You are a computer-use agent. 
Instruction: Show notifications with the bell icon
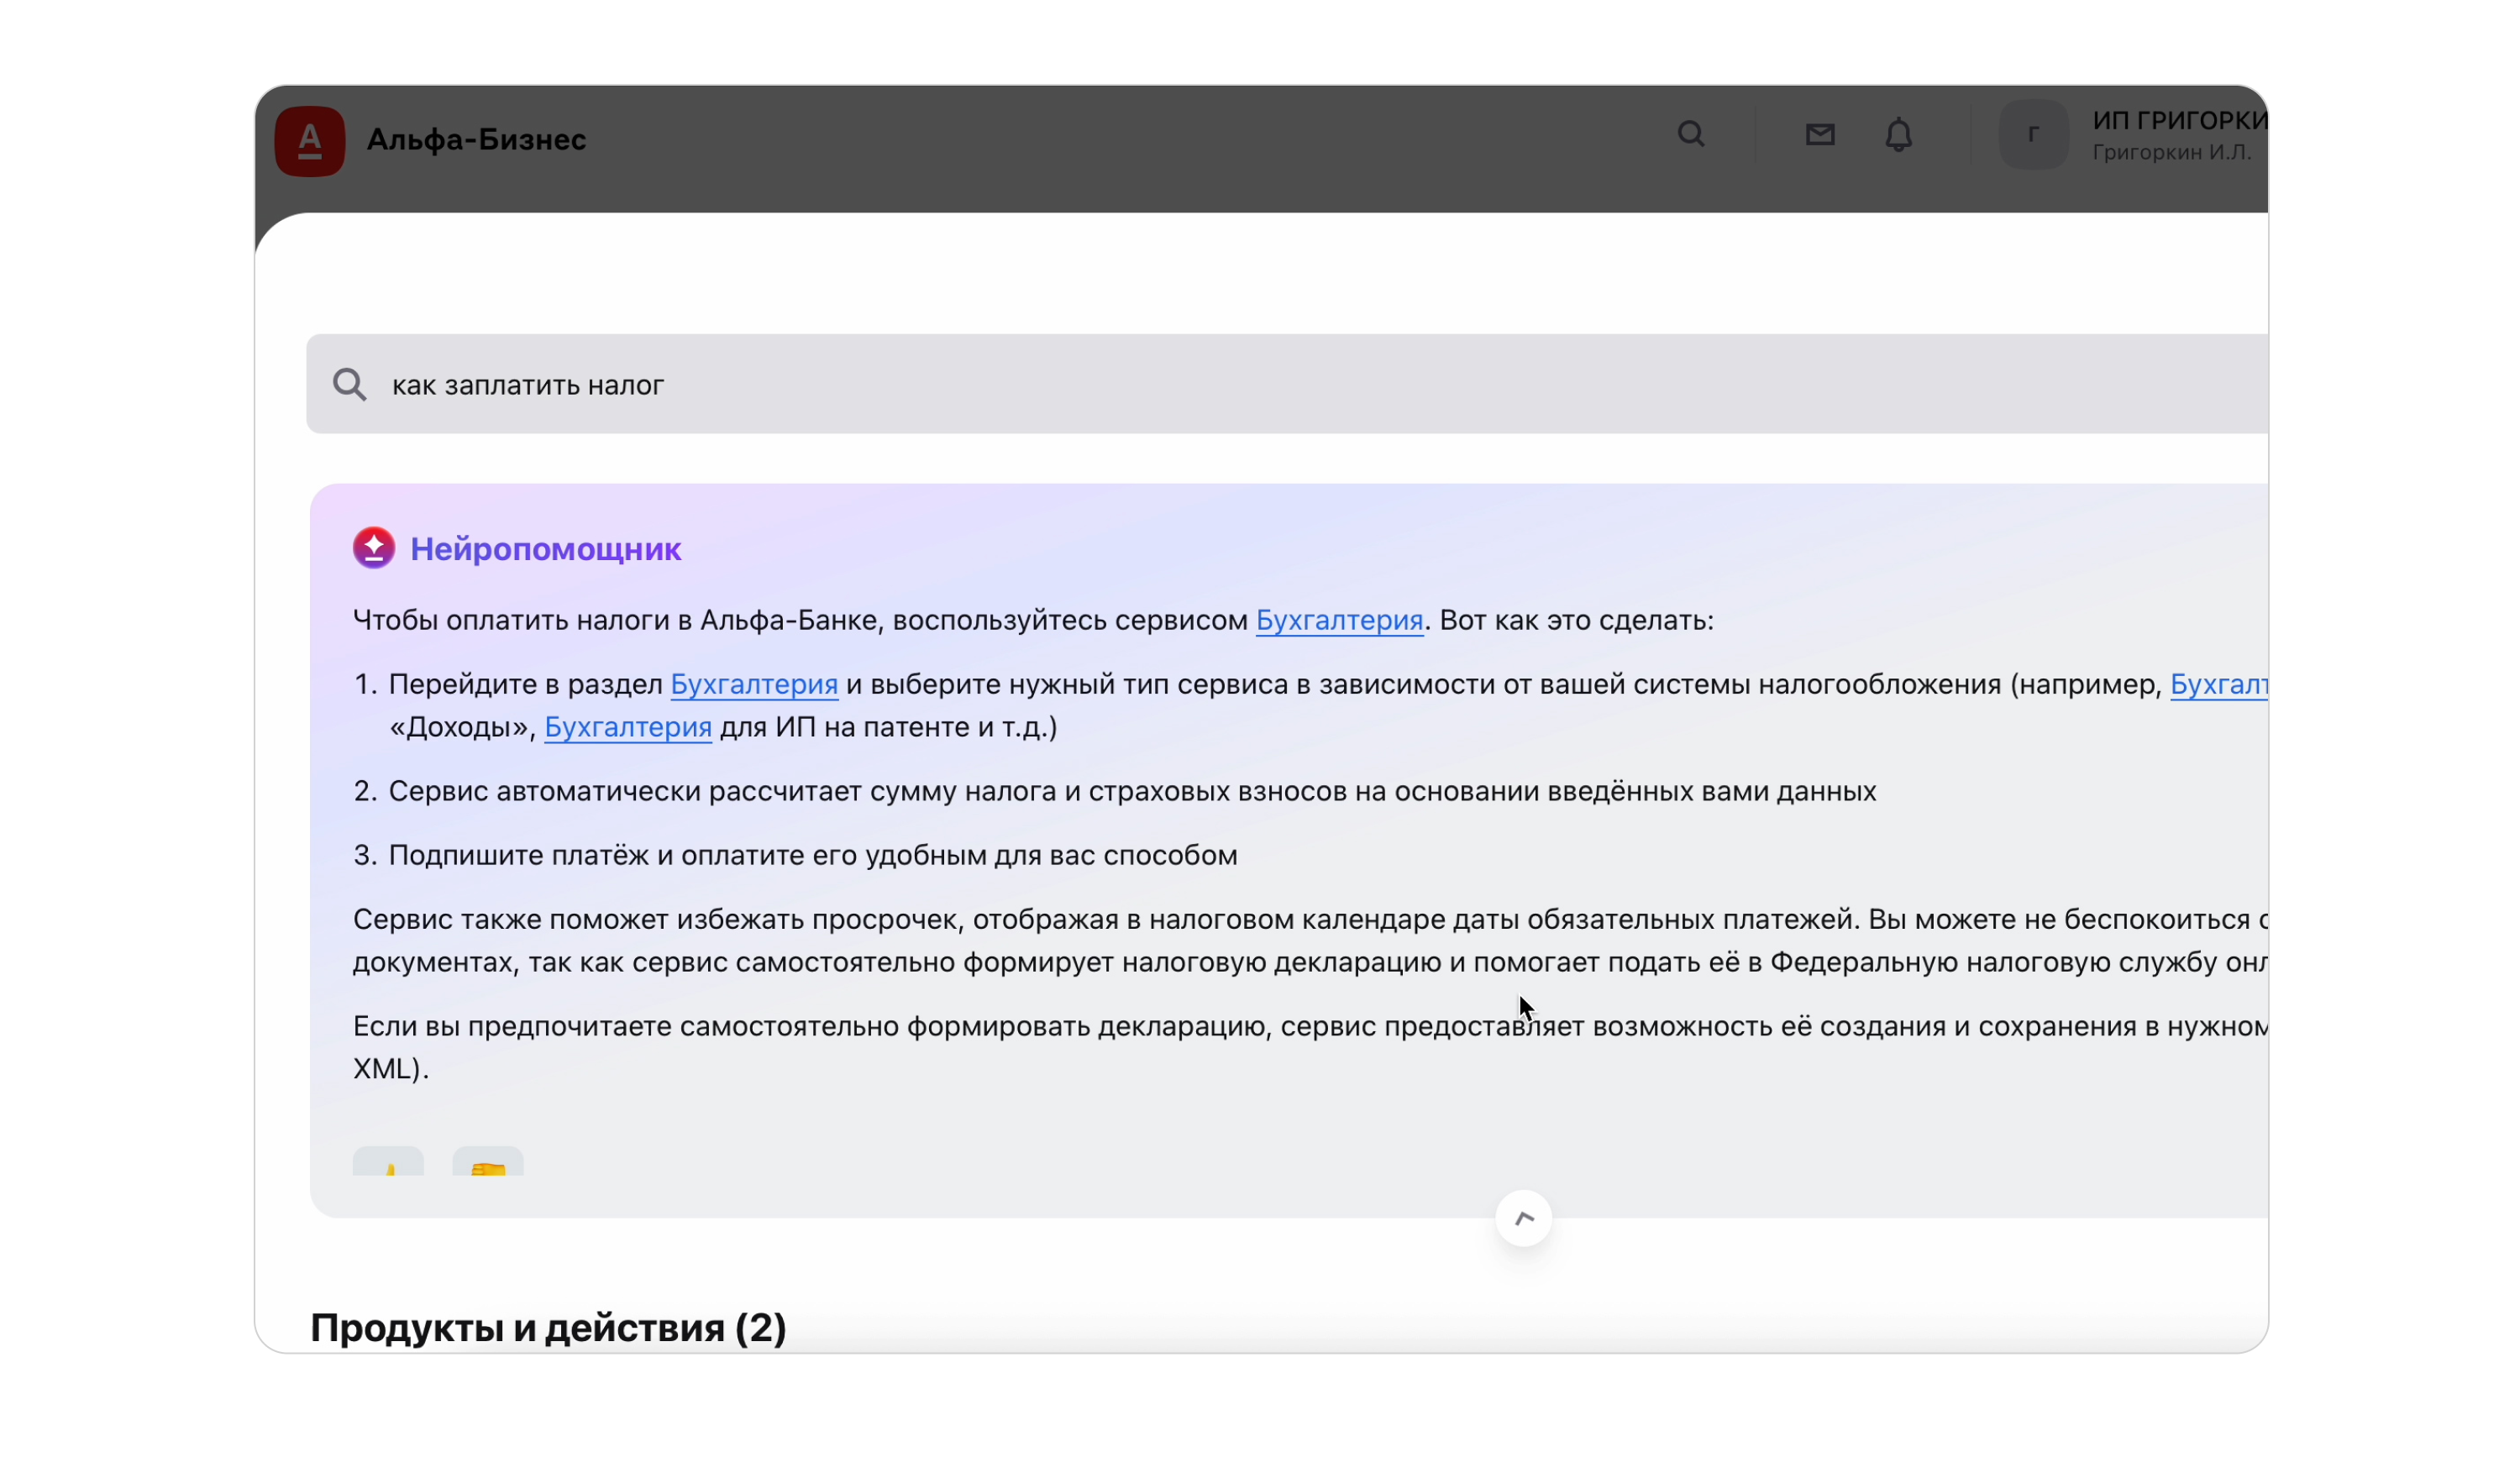(x=1898, y=134)
